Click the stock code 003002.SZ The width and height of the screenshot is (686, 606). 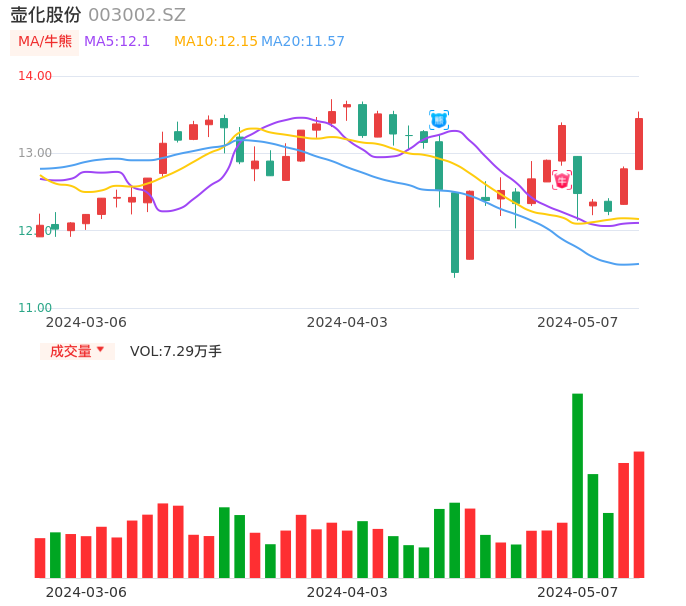(x=137, y=15)
